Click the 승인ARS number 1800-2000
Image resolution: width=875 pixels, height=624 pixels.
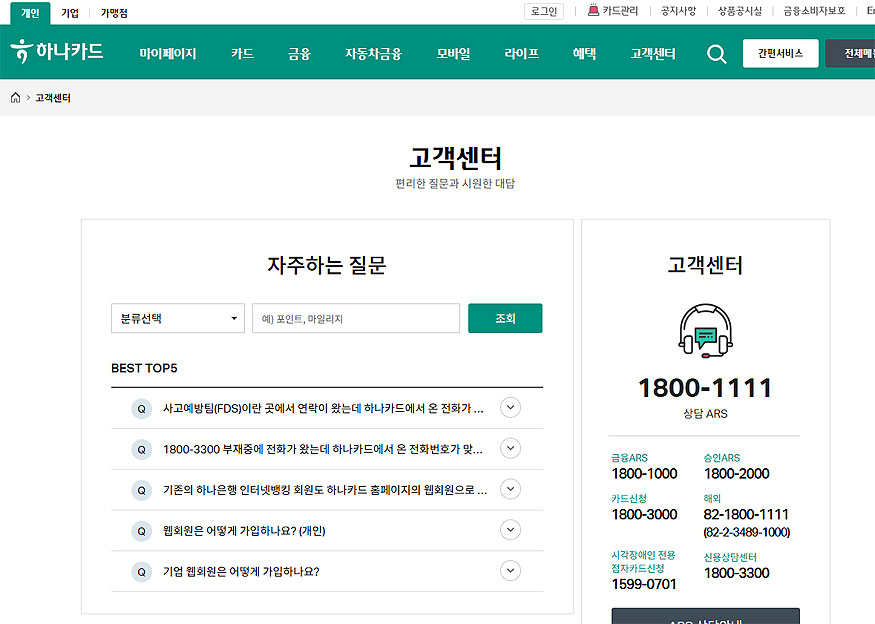coord(737,474)
